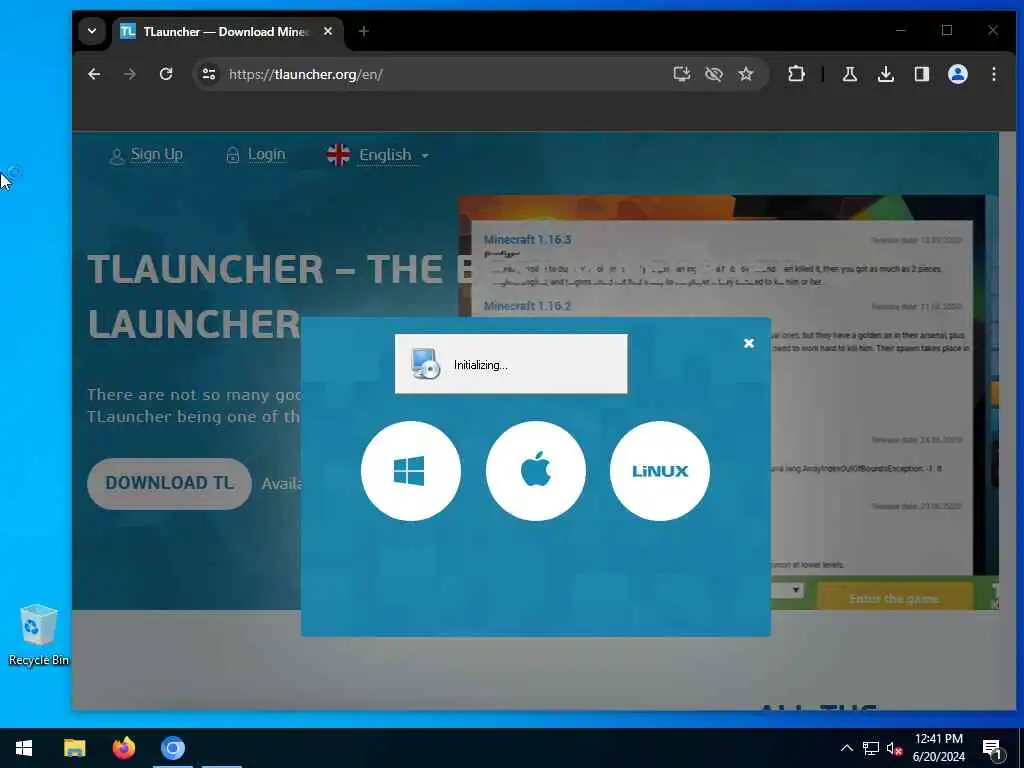Image resolution: width=1024 pixels, height=768 pixels.
Task: Expand the tab search dropdown arrow
Action: (92, 31)
